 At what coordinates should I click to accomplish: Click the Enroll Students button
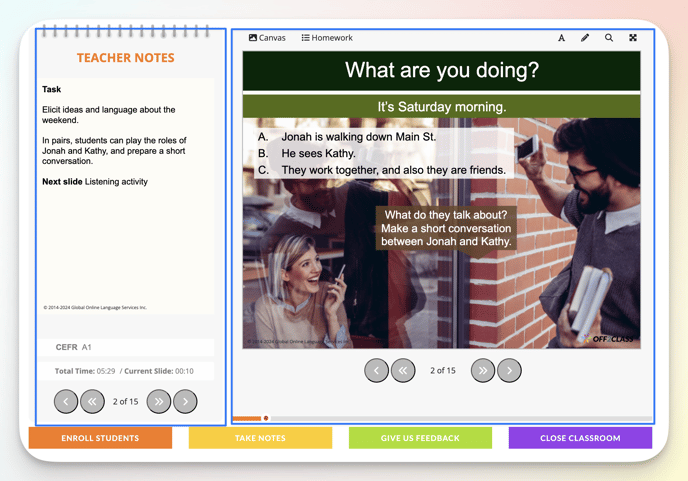click(x=100, y=438)
